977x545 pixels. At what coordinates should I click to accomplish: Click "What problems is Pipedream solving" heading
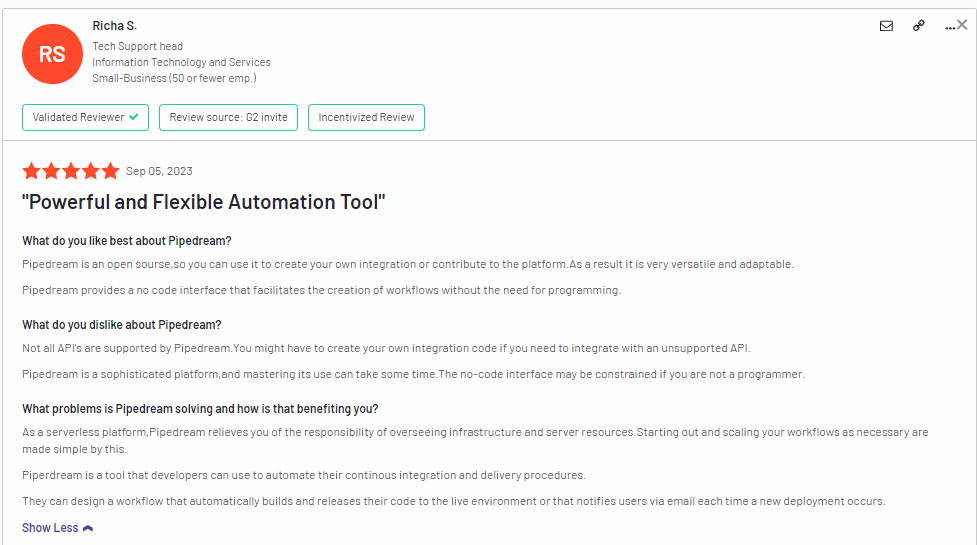tap(200, 409)
